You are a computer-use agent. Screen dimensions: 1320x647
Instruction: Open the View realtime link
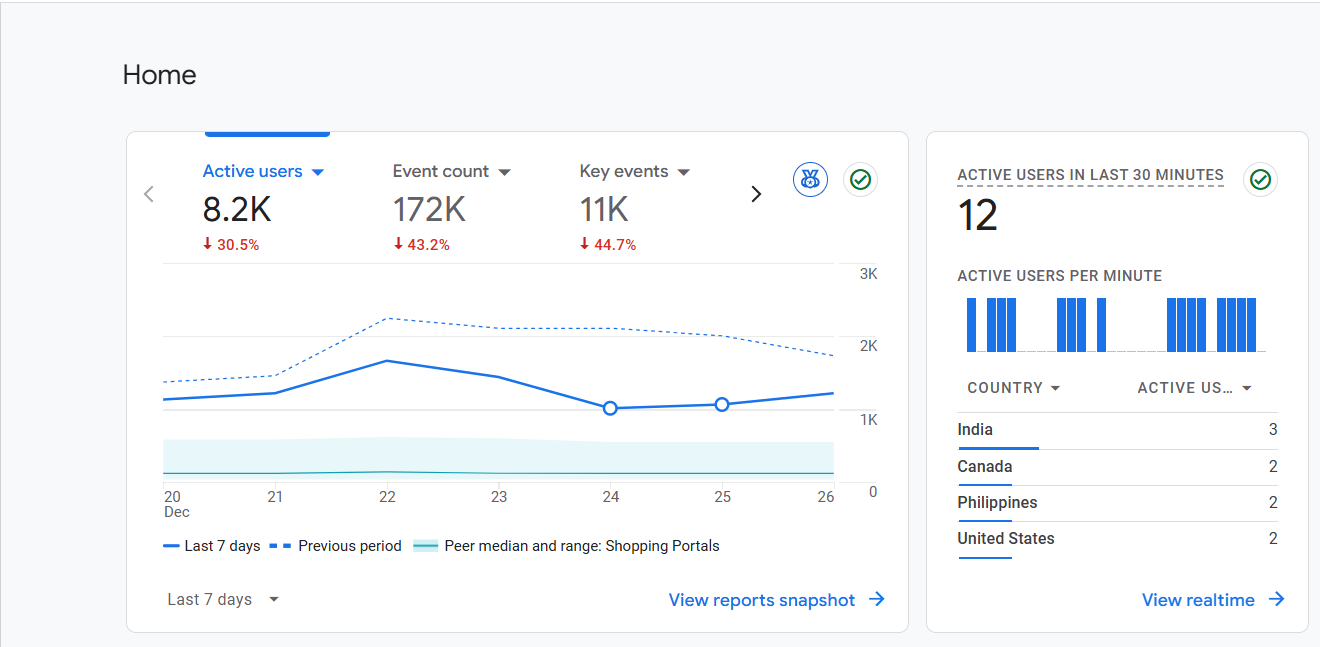(x=1198, y=600)
